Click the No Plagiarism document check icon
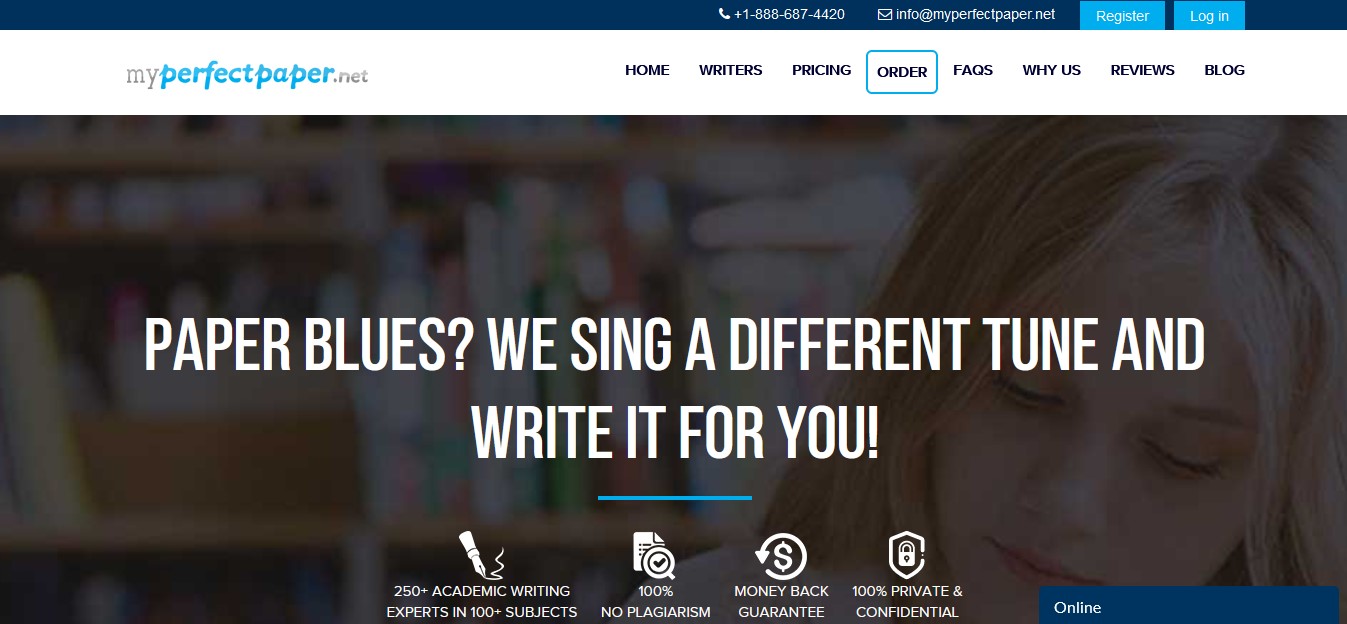 tap(655, 555)
